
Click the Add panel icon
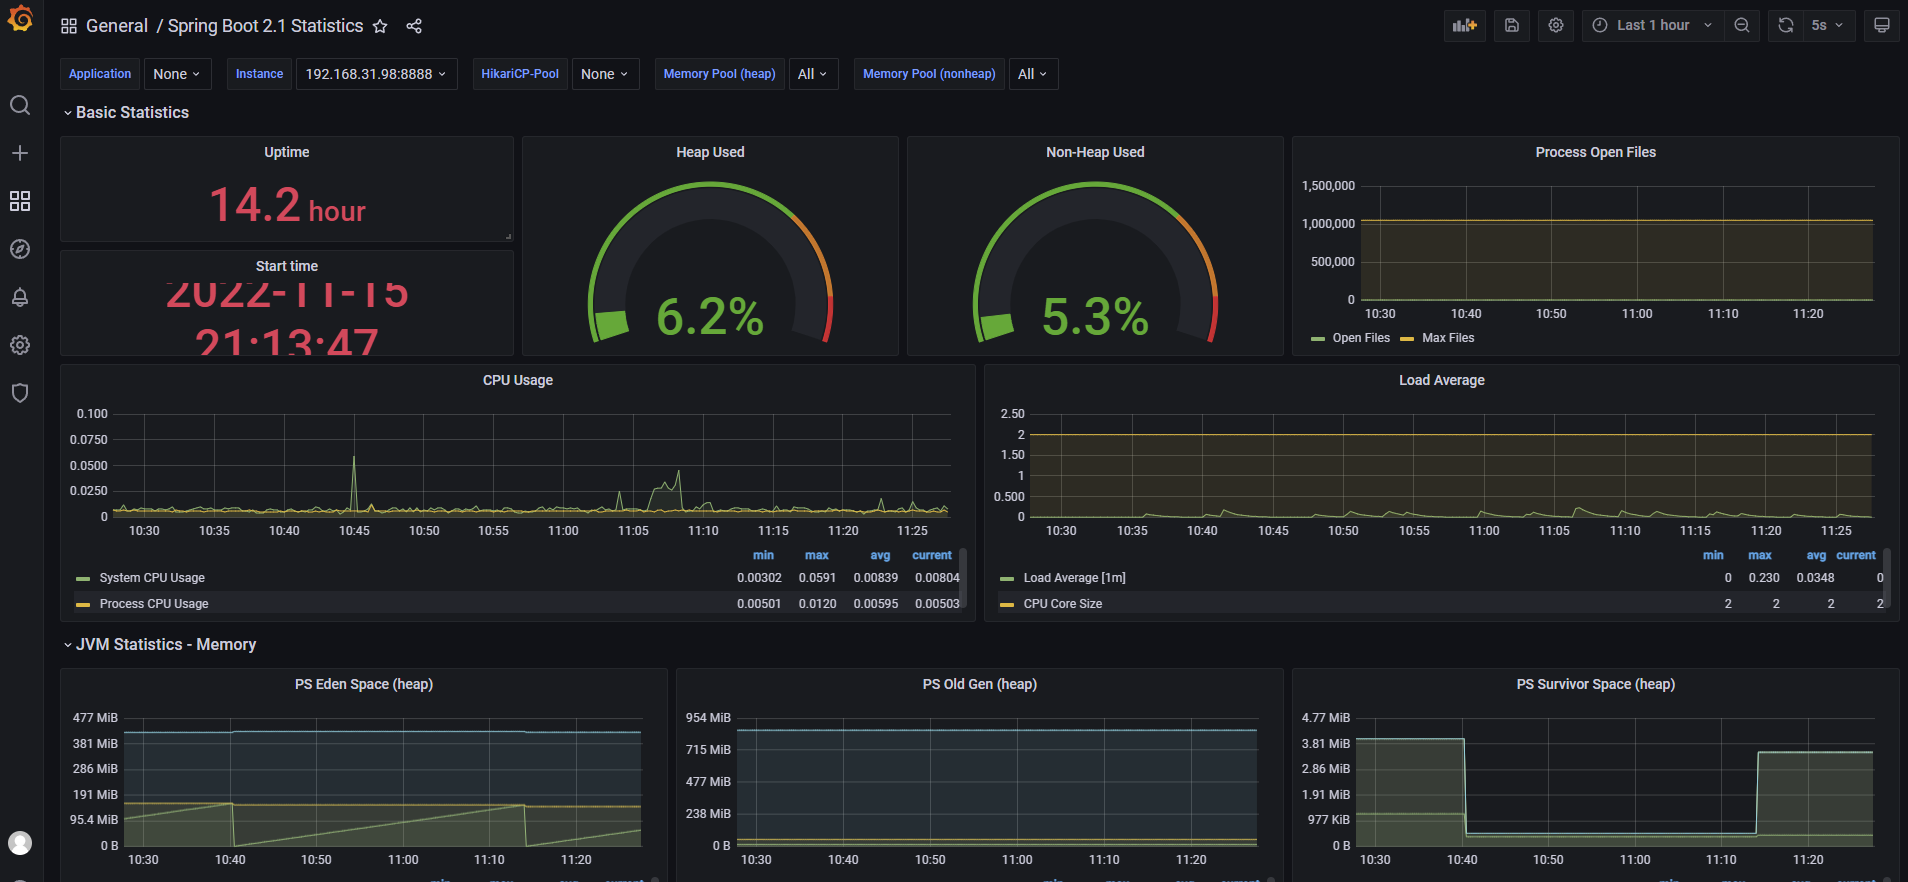point(1465,25)
